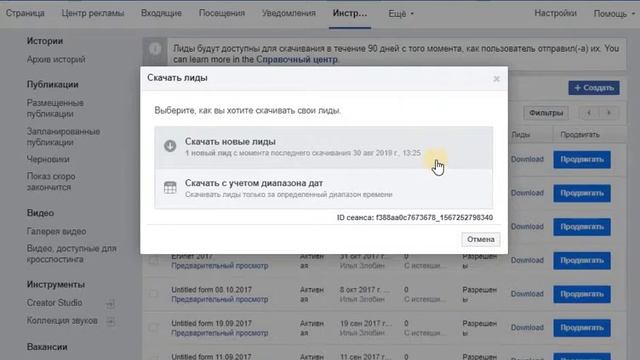
Task: Open Галерея видео in sidebar
Action: point(56,231)
